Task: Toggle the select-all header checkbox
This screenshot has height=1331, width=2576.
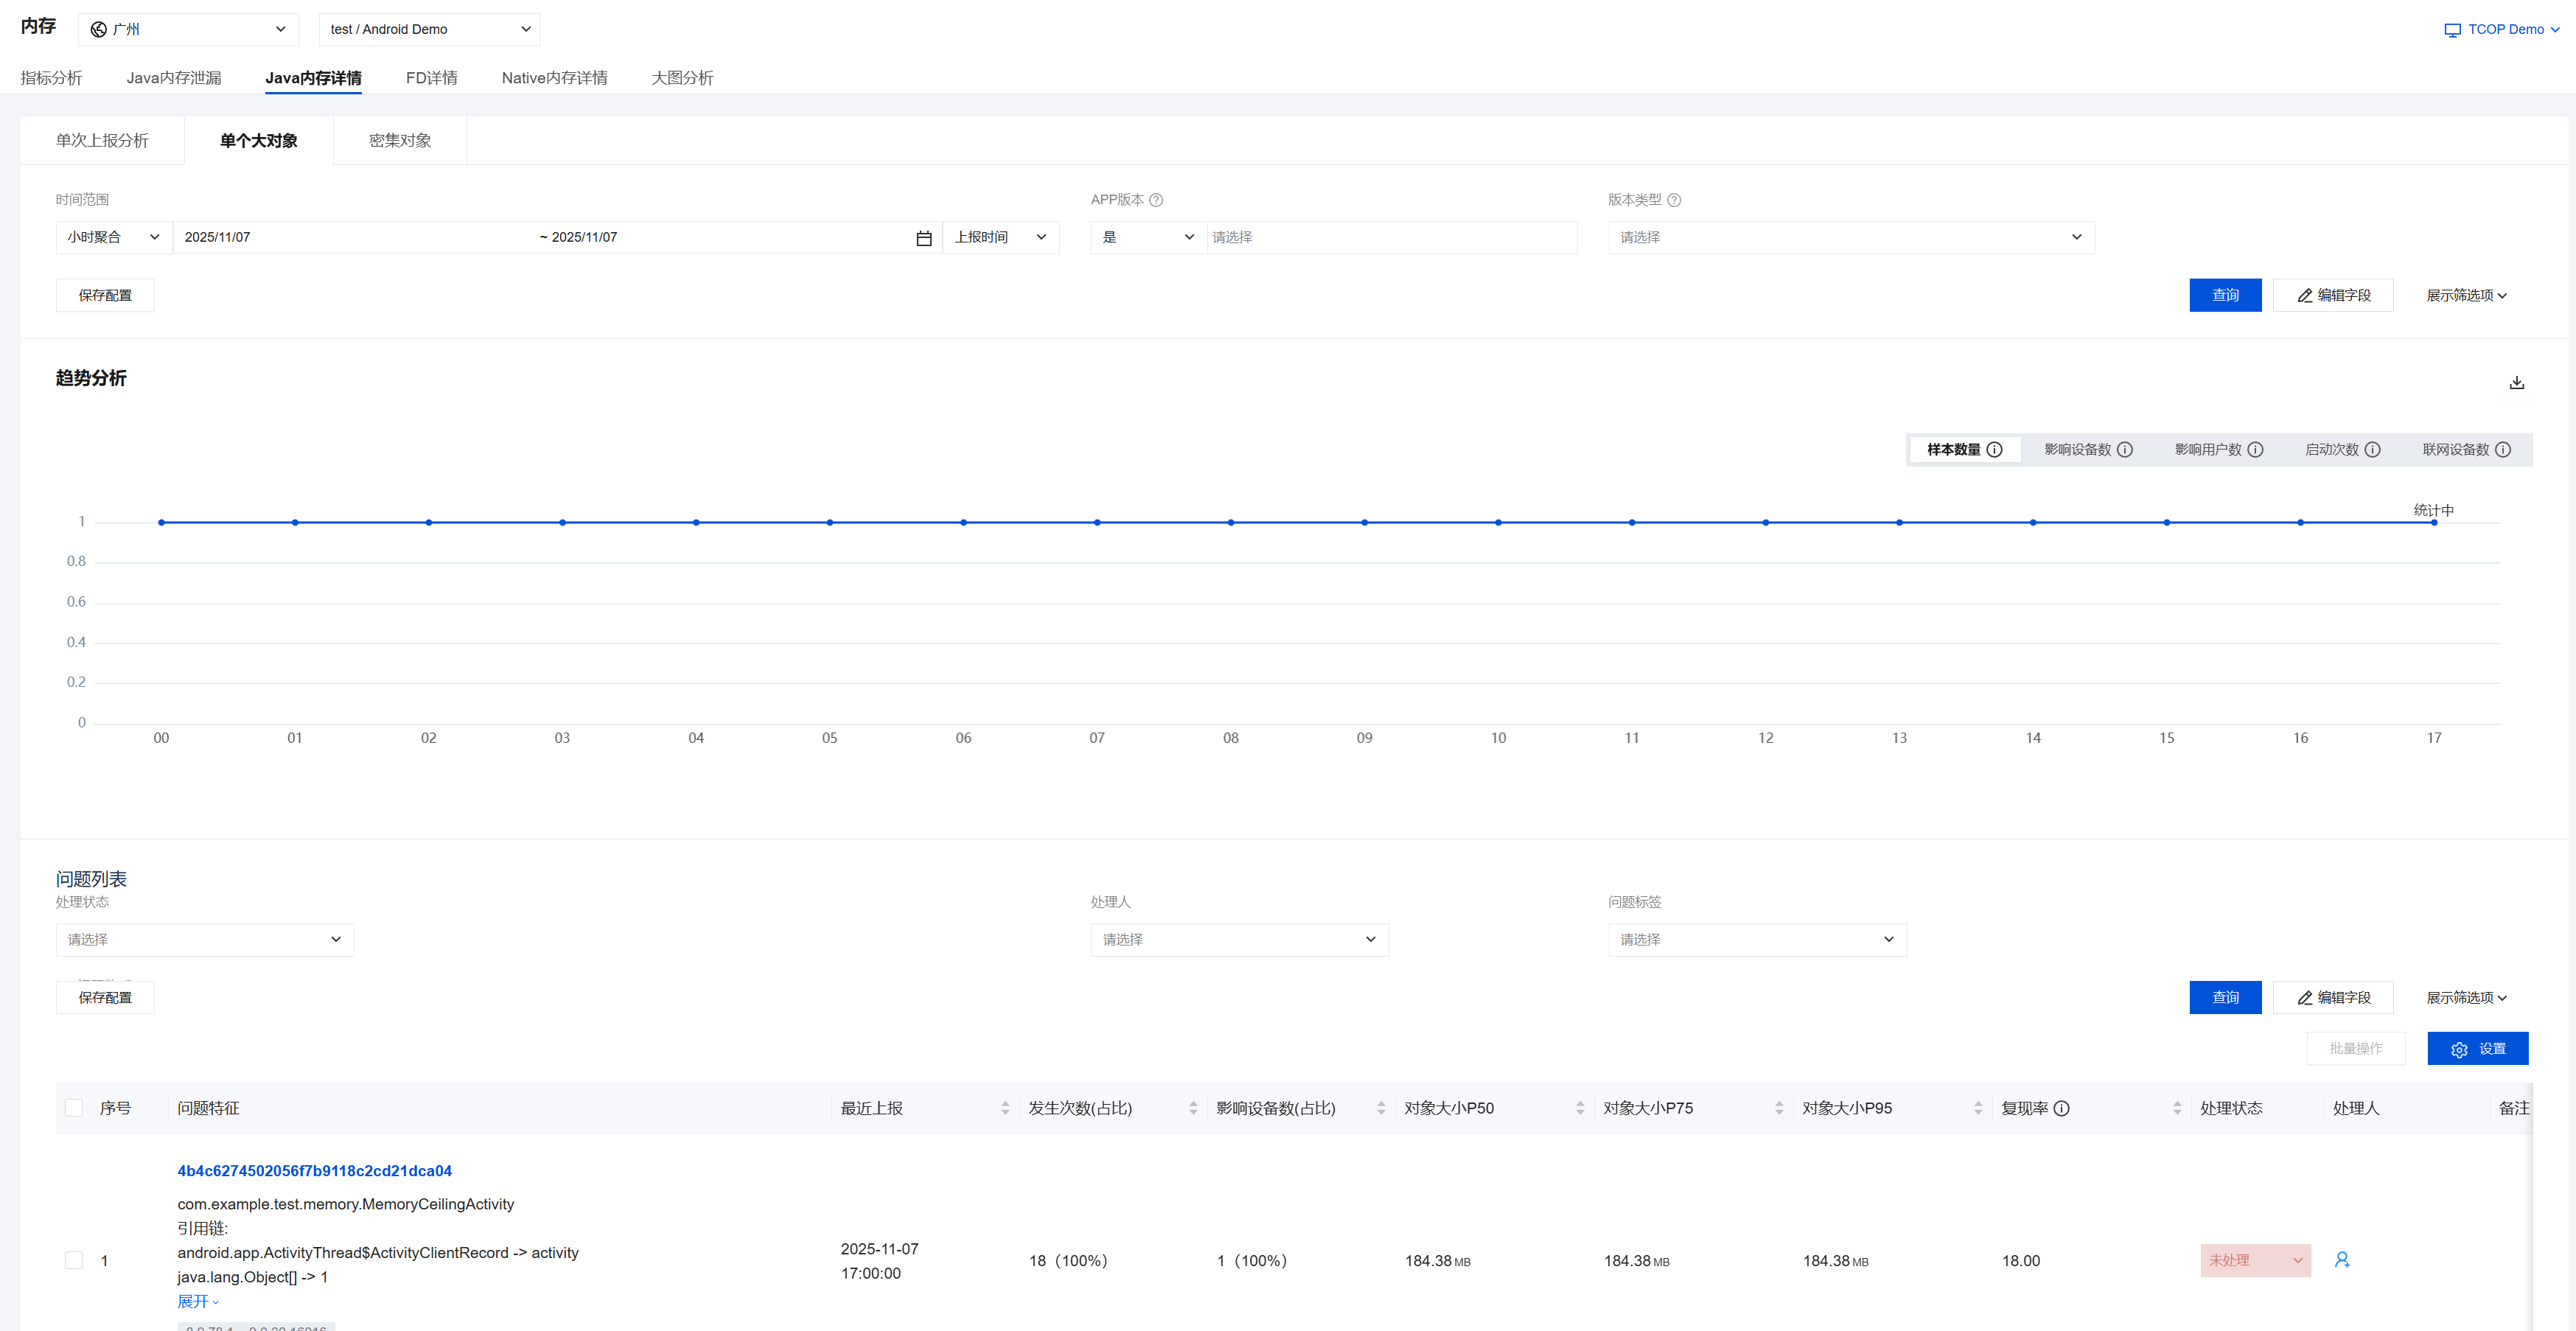Action: pos(74,1108)
